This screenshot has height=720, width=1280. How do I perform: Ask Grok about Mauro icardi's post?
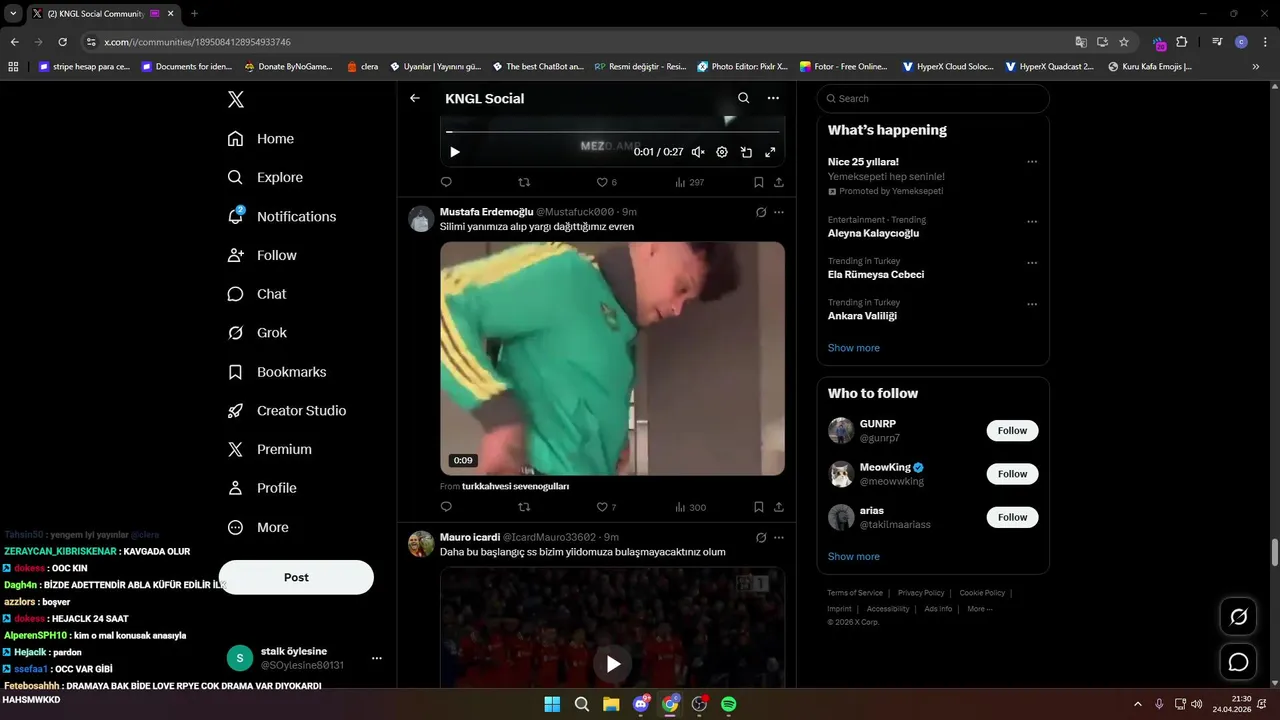click(761, 537)
